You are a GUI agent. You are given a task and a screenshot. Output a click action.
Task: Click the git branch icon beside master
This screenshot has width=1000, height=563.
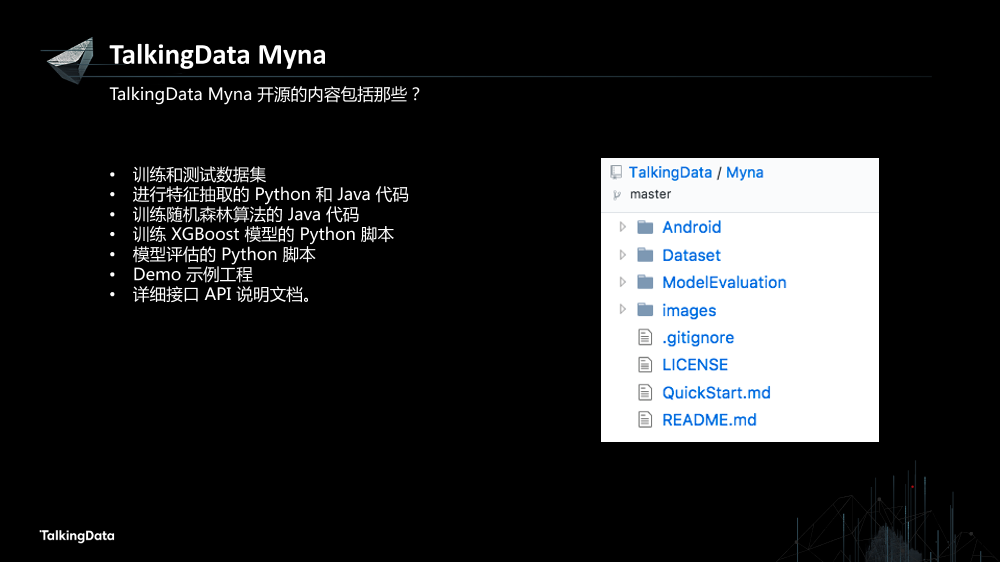616,194
